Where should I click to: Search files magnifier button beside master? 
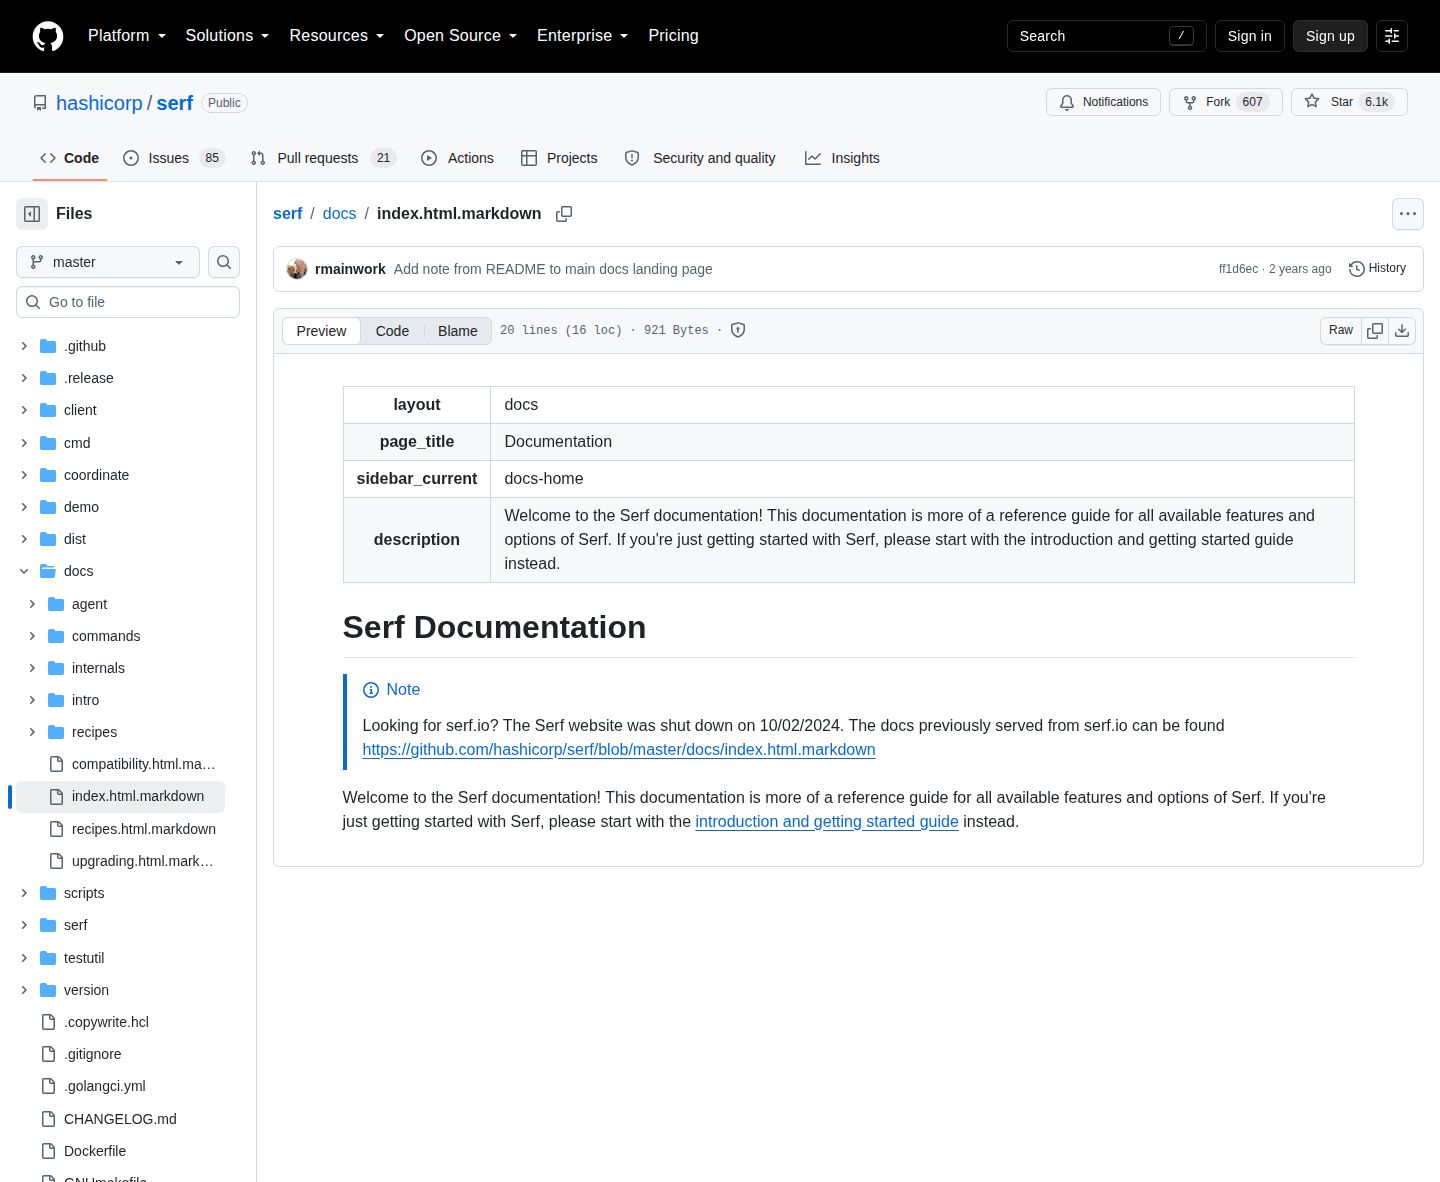pyautogui.click(x=224, y=262)
